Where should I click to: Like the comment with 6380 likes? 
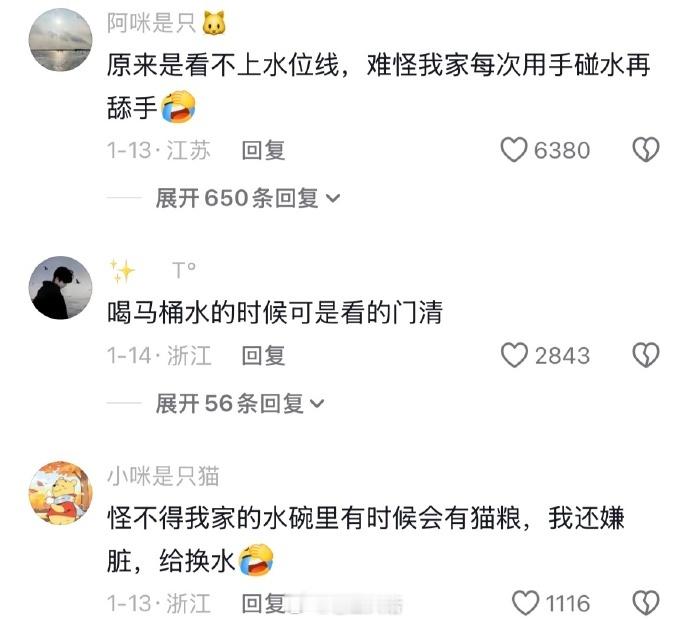click(514, 150)
